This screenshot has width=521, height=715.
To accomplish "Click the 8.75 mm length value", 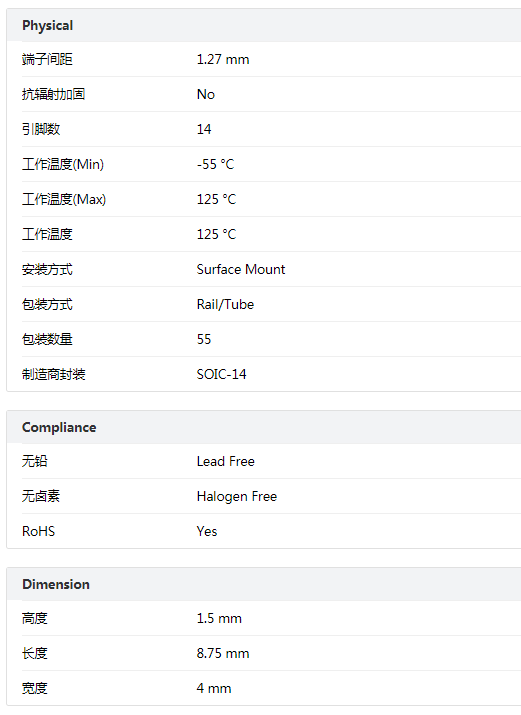I will click(223, 653).
